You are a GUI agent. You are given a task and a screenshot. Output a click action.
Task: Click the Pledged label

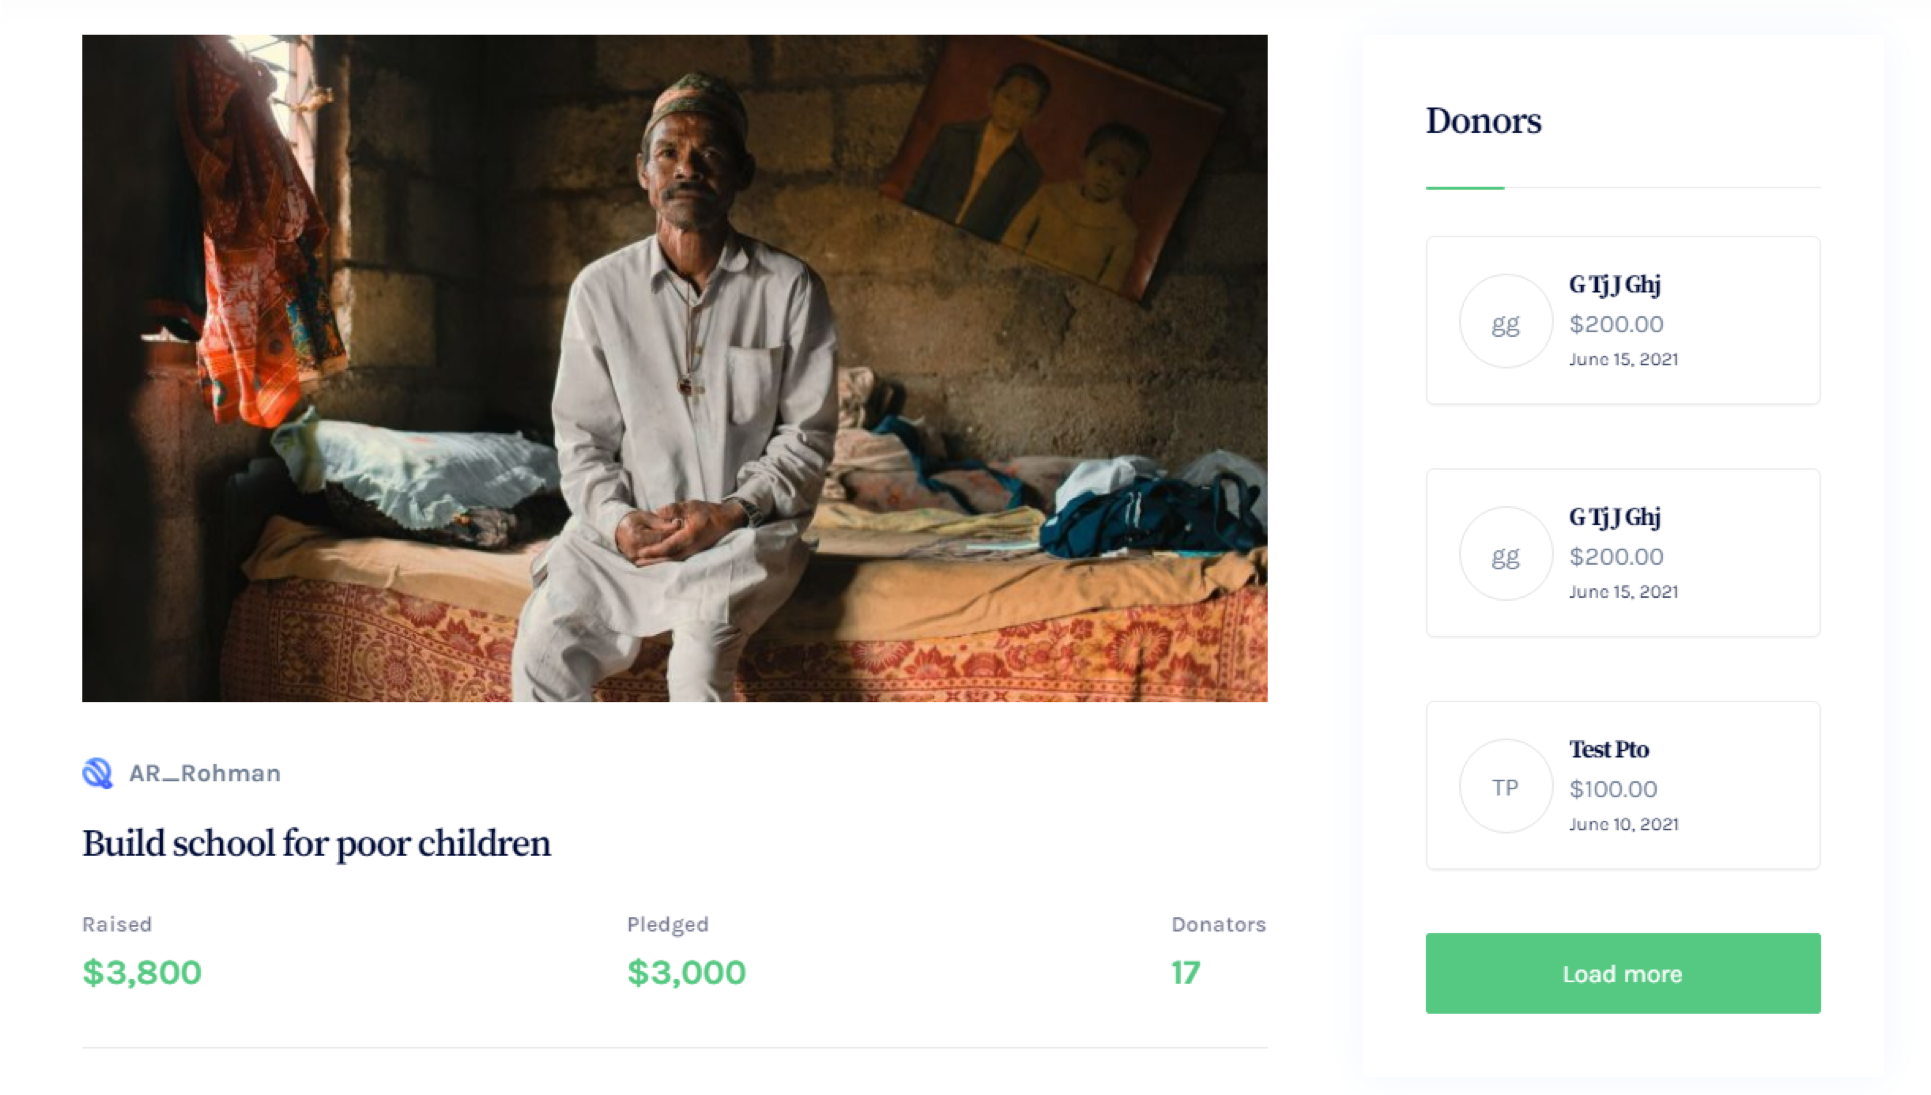667,924
